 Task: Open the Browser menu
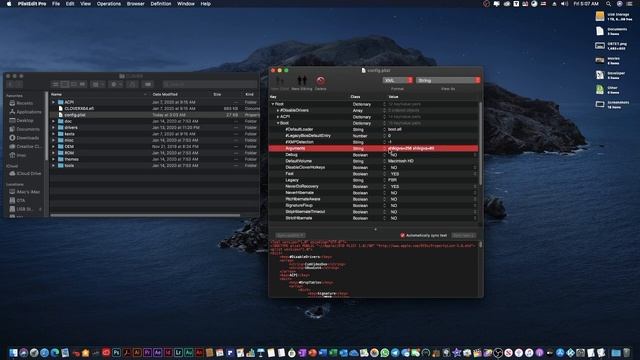click(x=136, y=4)
